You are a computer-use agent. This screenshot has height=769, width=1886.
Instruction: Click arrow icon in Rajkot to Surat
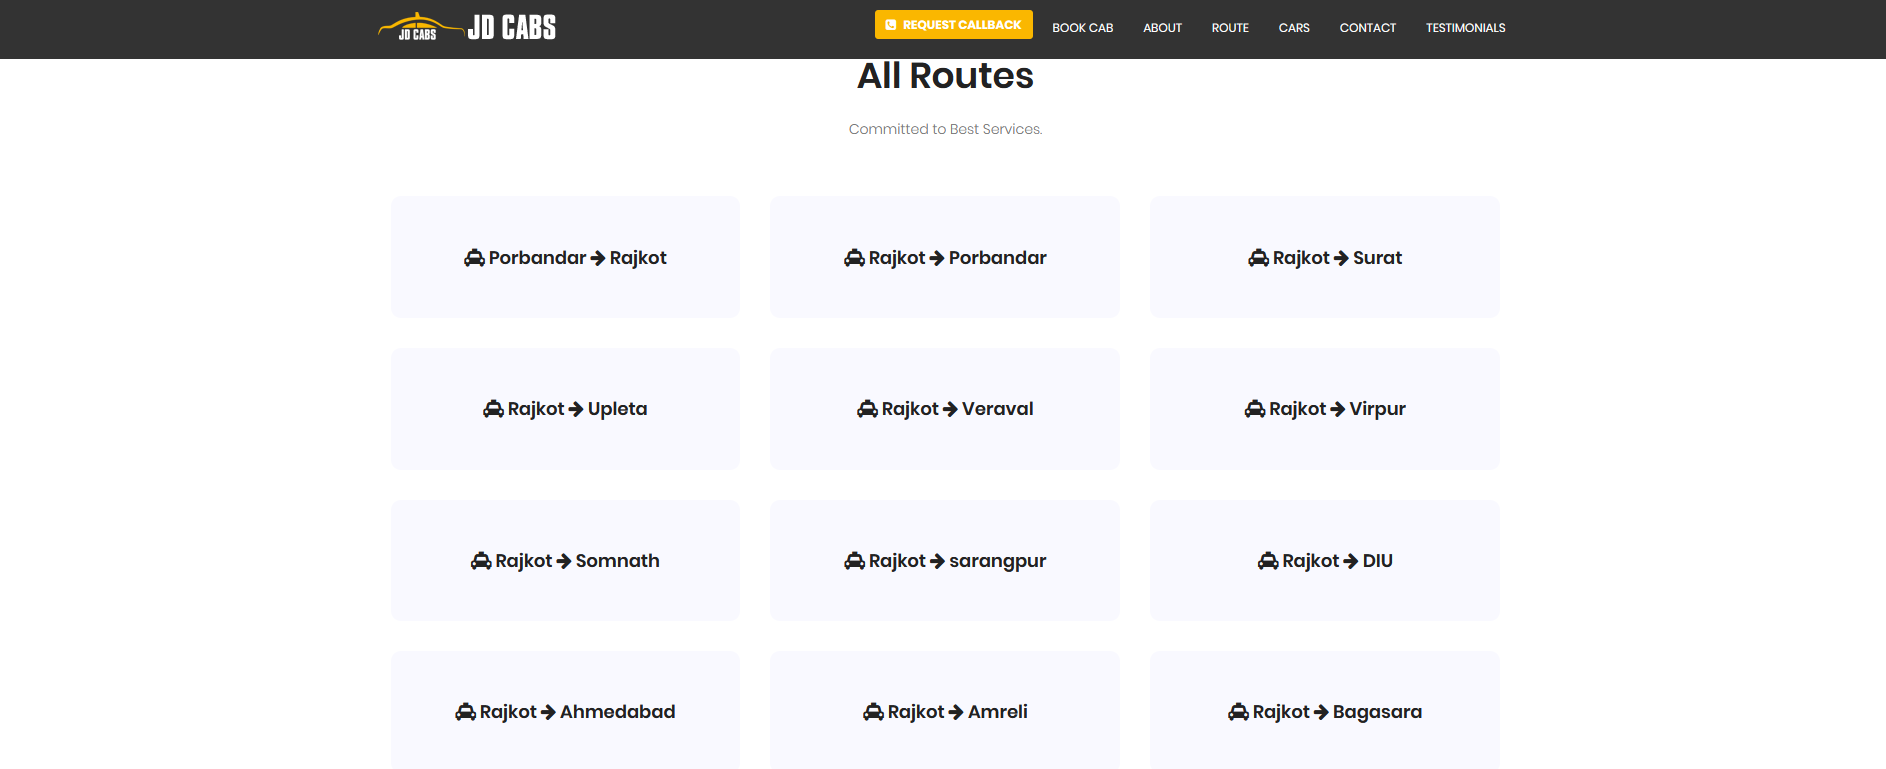click(1341, 258)
